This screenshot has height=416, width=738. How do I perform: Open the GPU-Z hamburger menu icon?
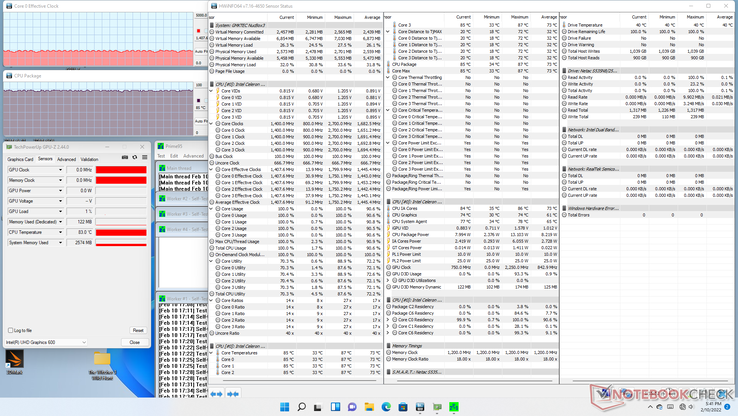[x=144, y=158]
